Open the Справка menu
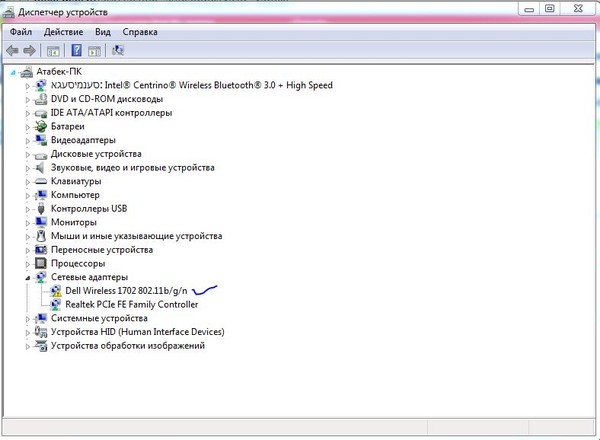 [140, 32]
